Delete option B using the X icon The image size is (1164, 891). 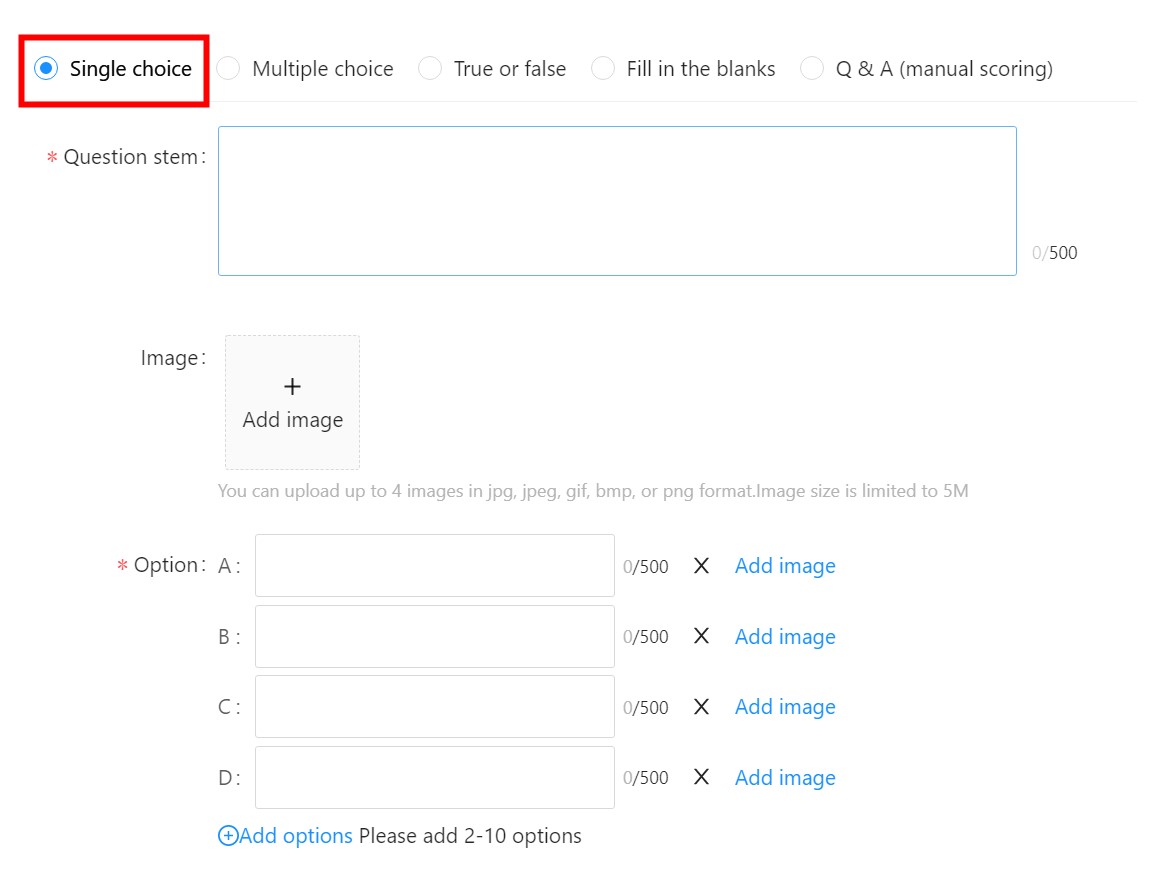(701, 636)
